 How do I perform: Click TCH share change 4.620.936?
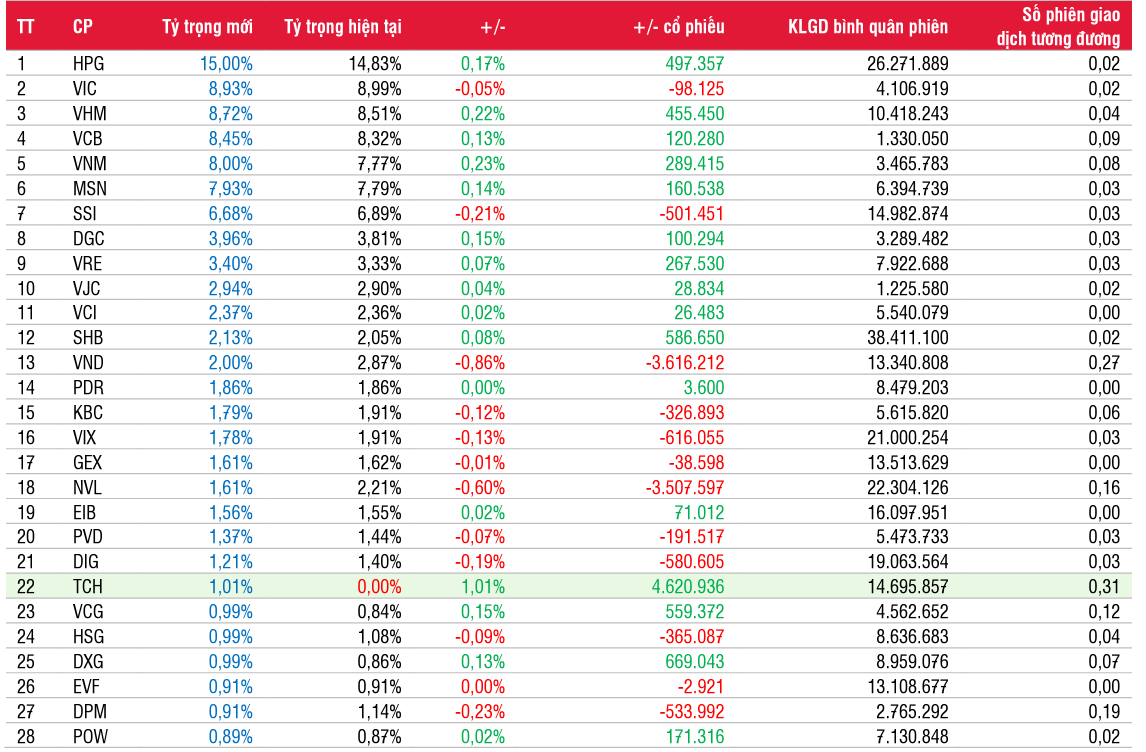tap(688, 587)
